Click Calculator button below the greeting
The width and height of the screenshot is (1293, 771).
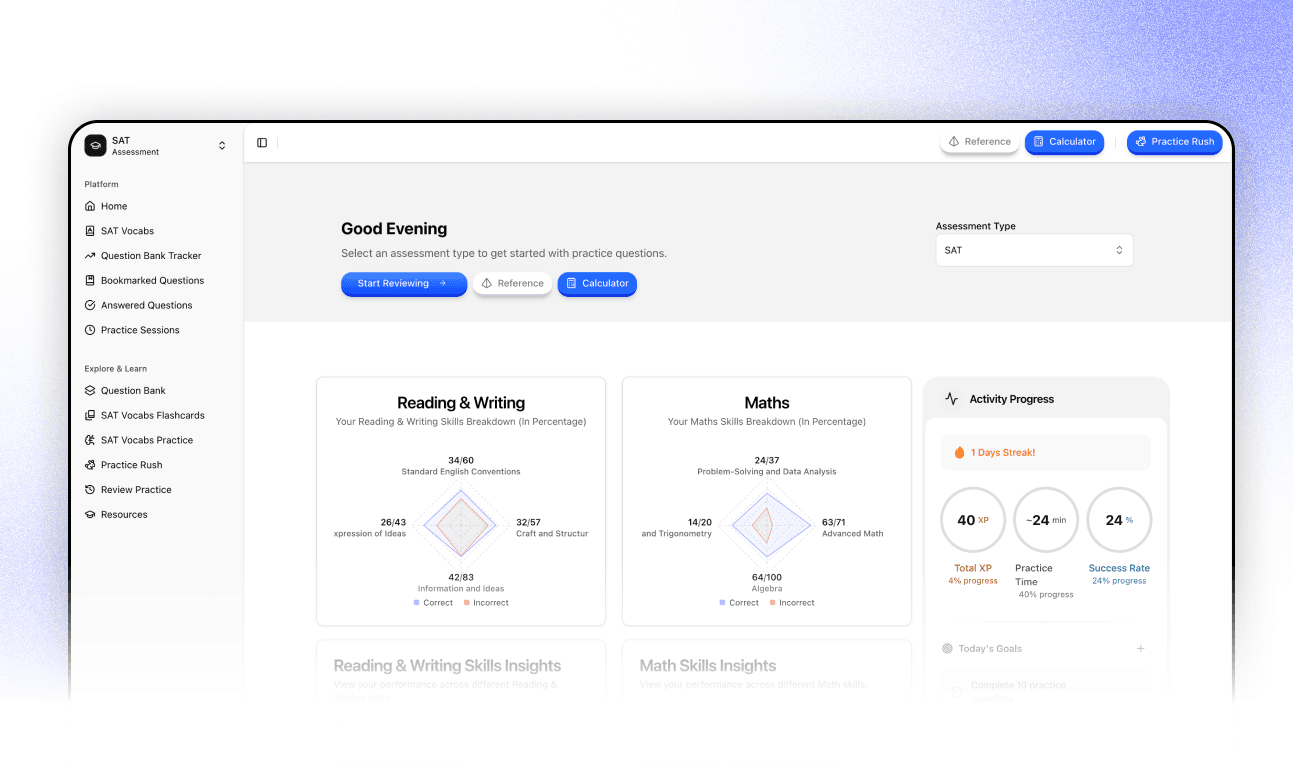coord(597,284)
